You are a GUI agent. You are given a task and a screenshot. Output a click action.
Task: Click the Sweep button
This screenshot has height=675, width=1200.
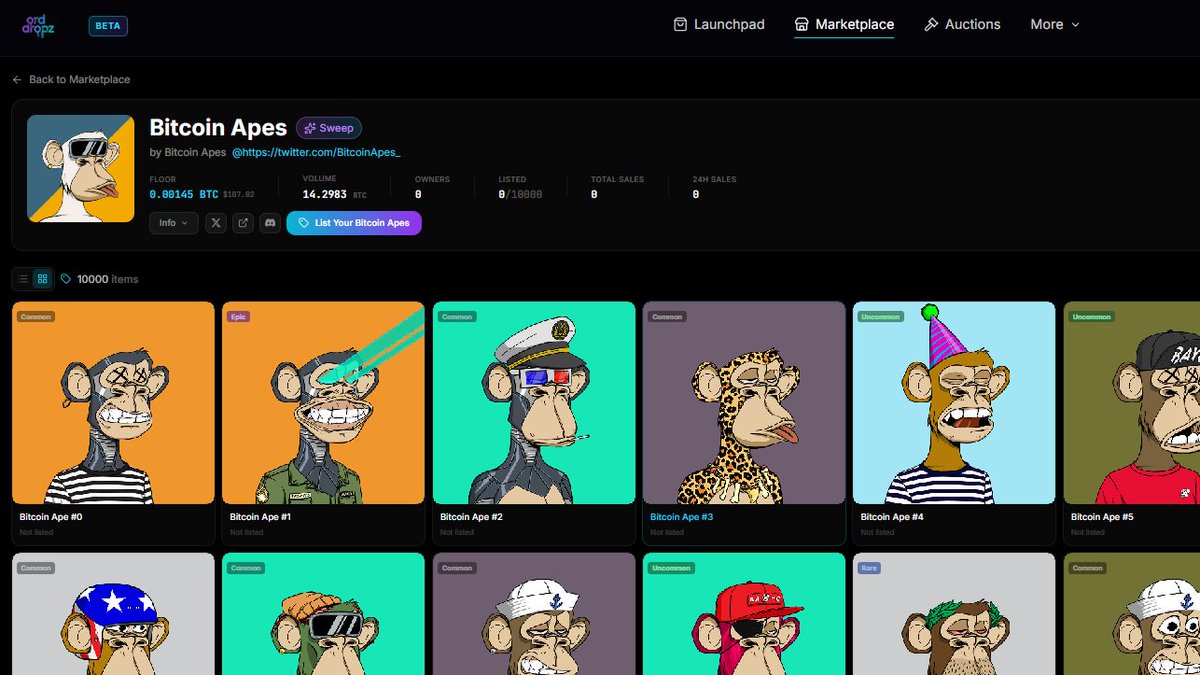point(329,128)
